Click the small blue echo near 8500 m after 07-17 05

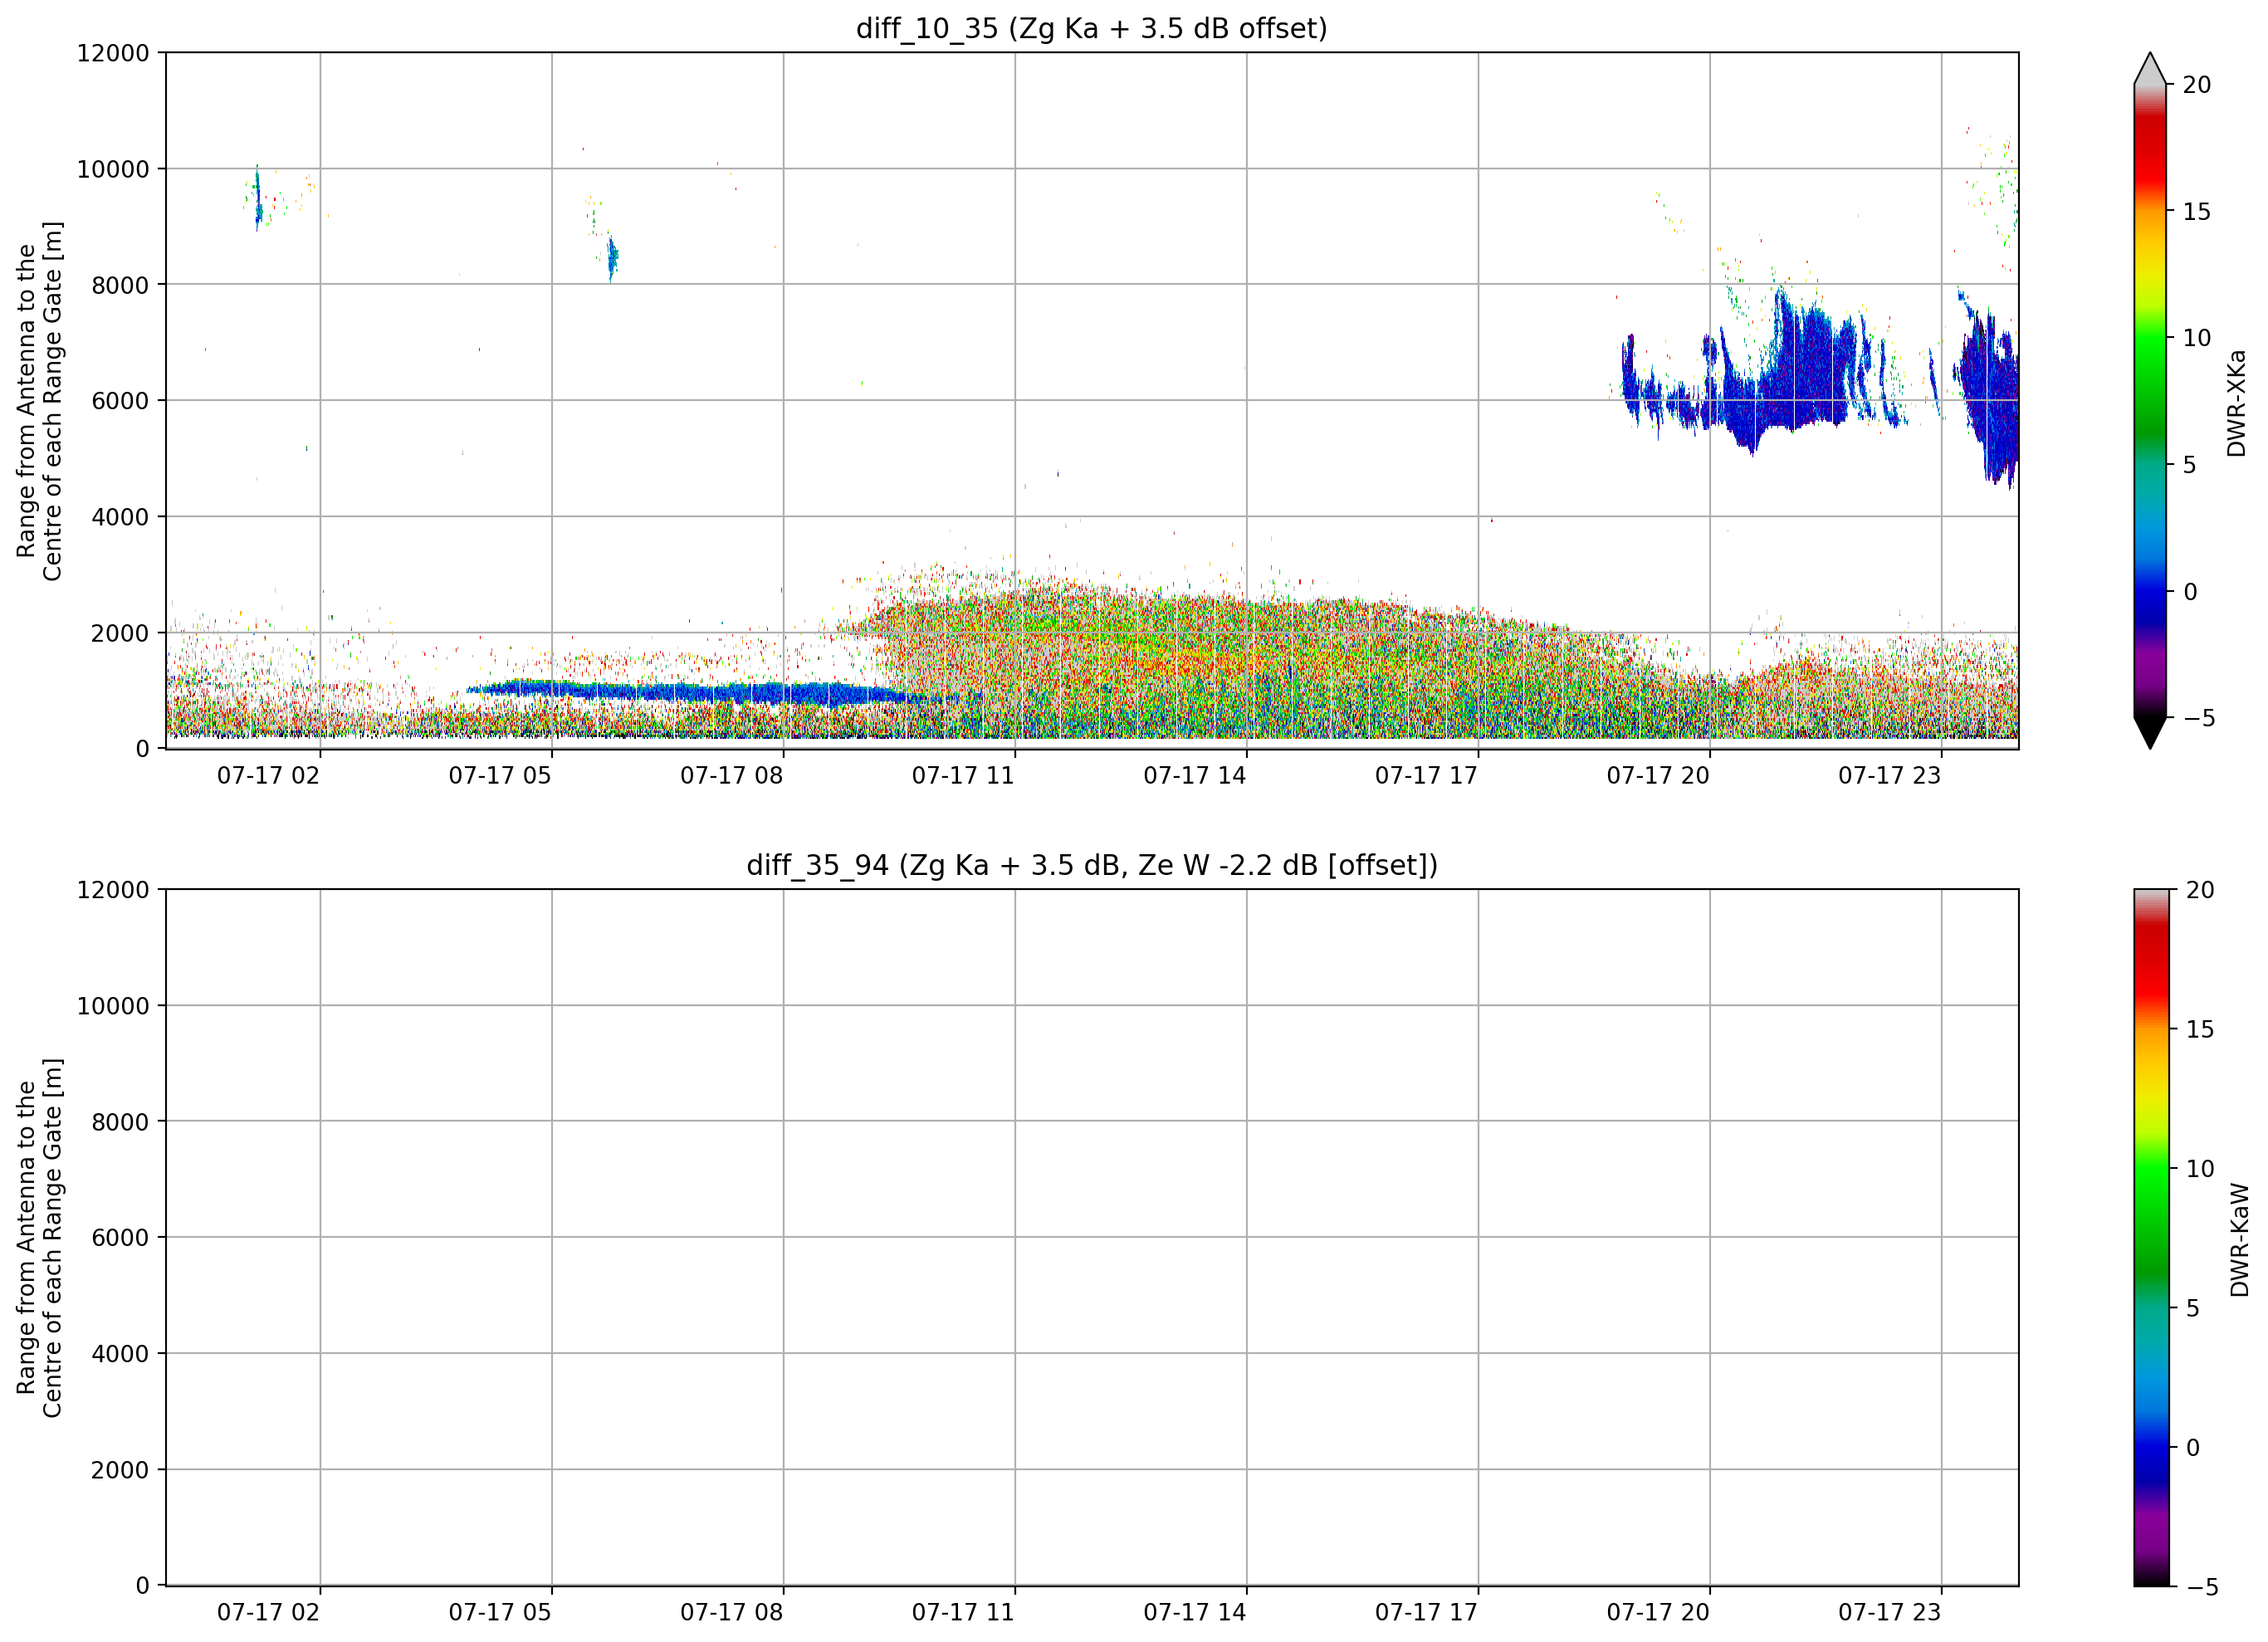click(x=613, y=258)
